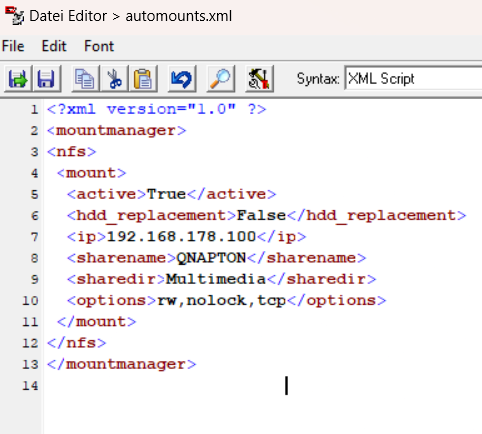Click the opening nfs tag on line 3
Image resolution: width=482 pixels, height=434 pixels.
point(71,152)
